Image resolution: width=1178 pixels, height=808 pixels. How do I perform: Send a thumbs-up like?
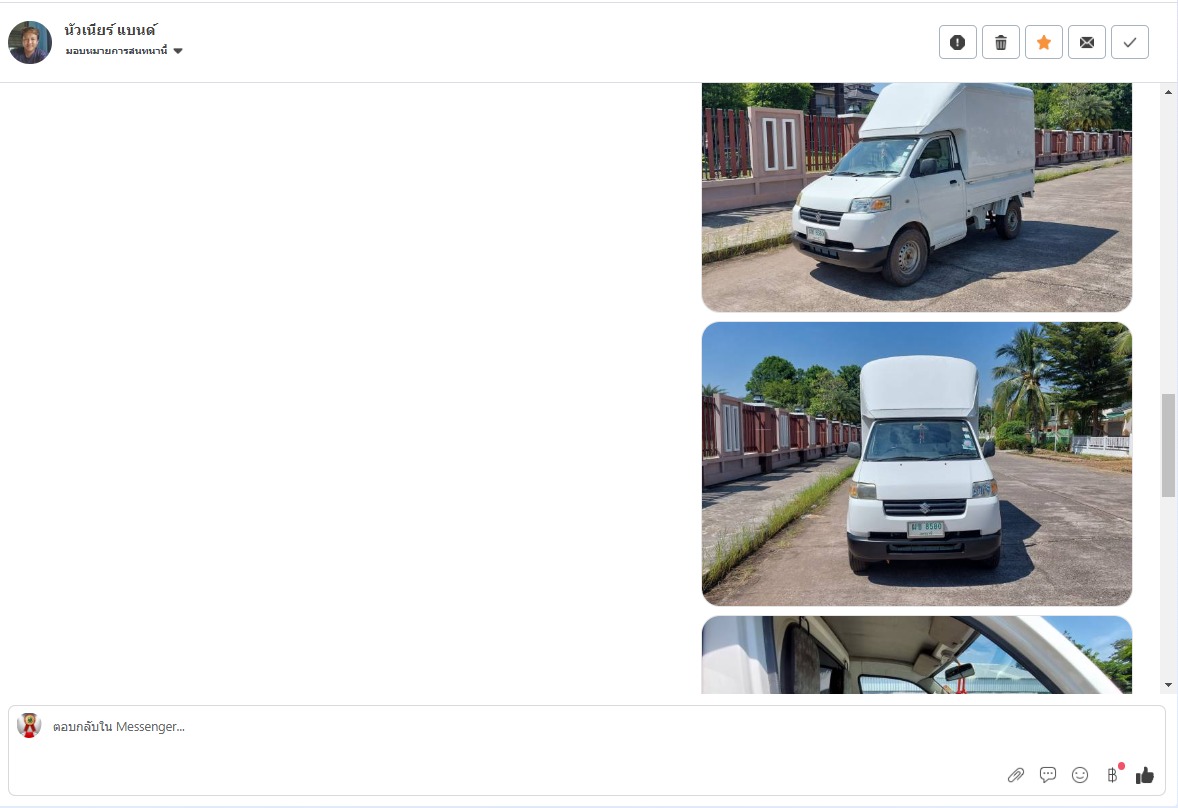(1144, 775)
